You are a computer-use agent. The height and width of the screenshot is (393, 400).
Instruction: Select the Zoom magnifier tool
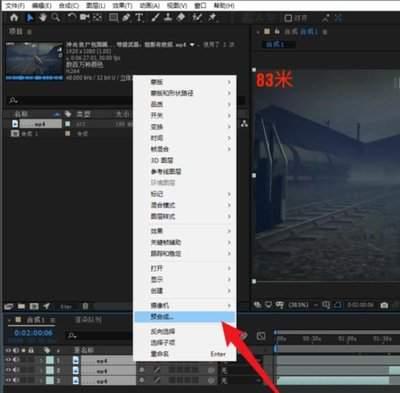tap(55, 18)
